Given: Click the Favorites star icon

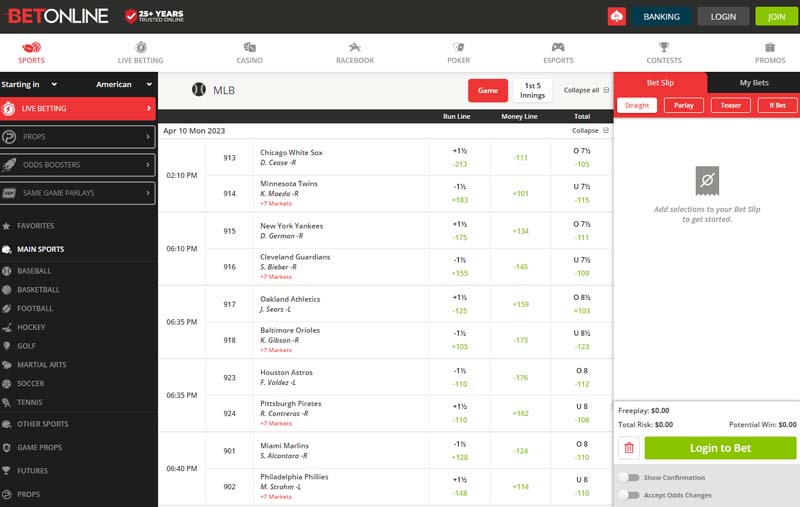Looking at the screenshot, I should pos(6,225).
